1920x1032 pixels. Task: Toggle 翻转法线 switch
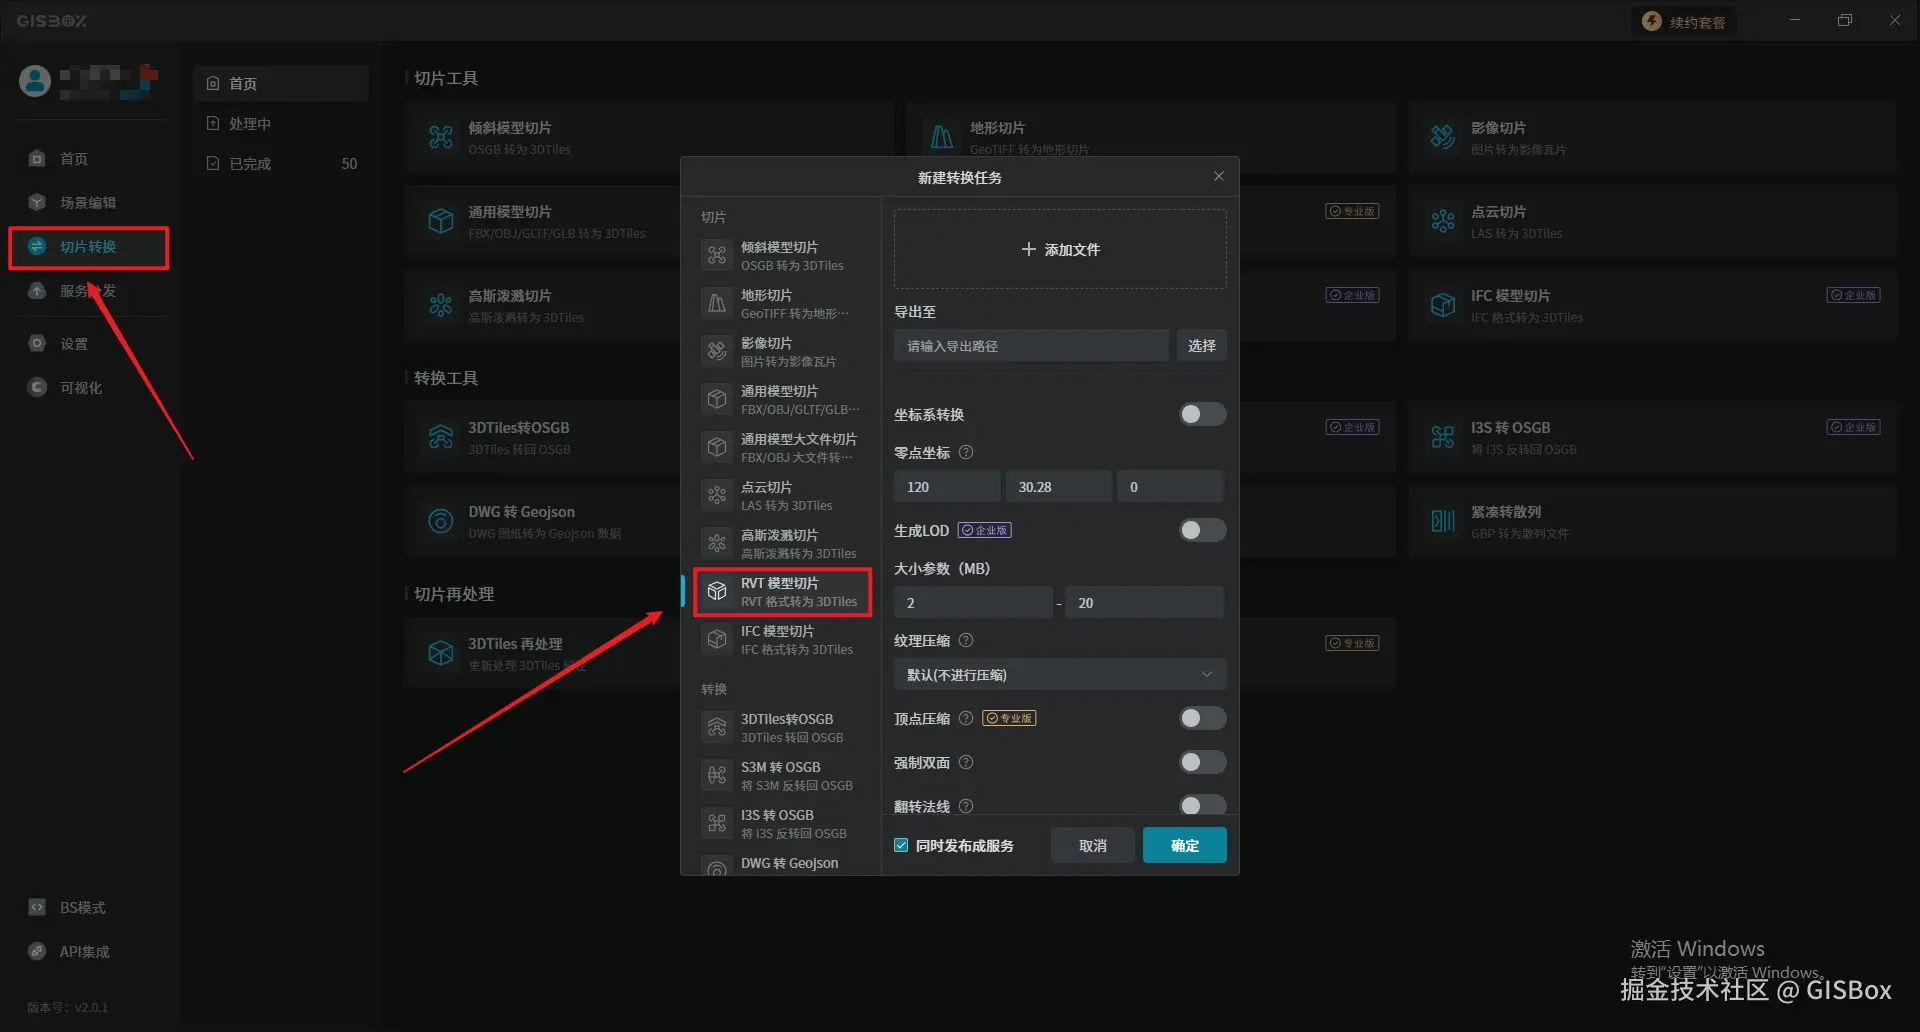coord(1202,805)
